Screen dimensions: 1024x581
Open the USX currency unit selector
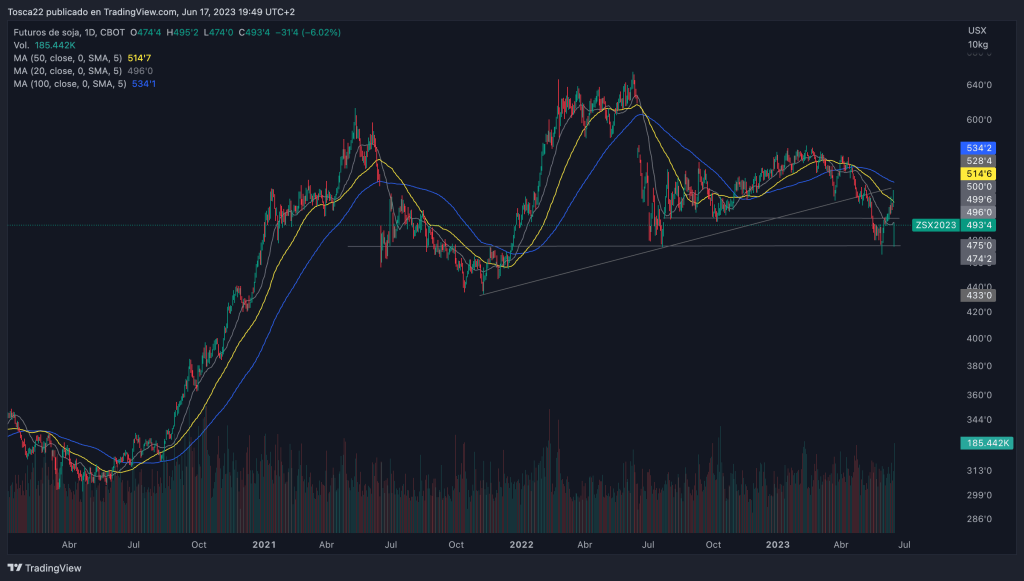point(977,31)
